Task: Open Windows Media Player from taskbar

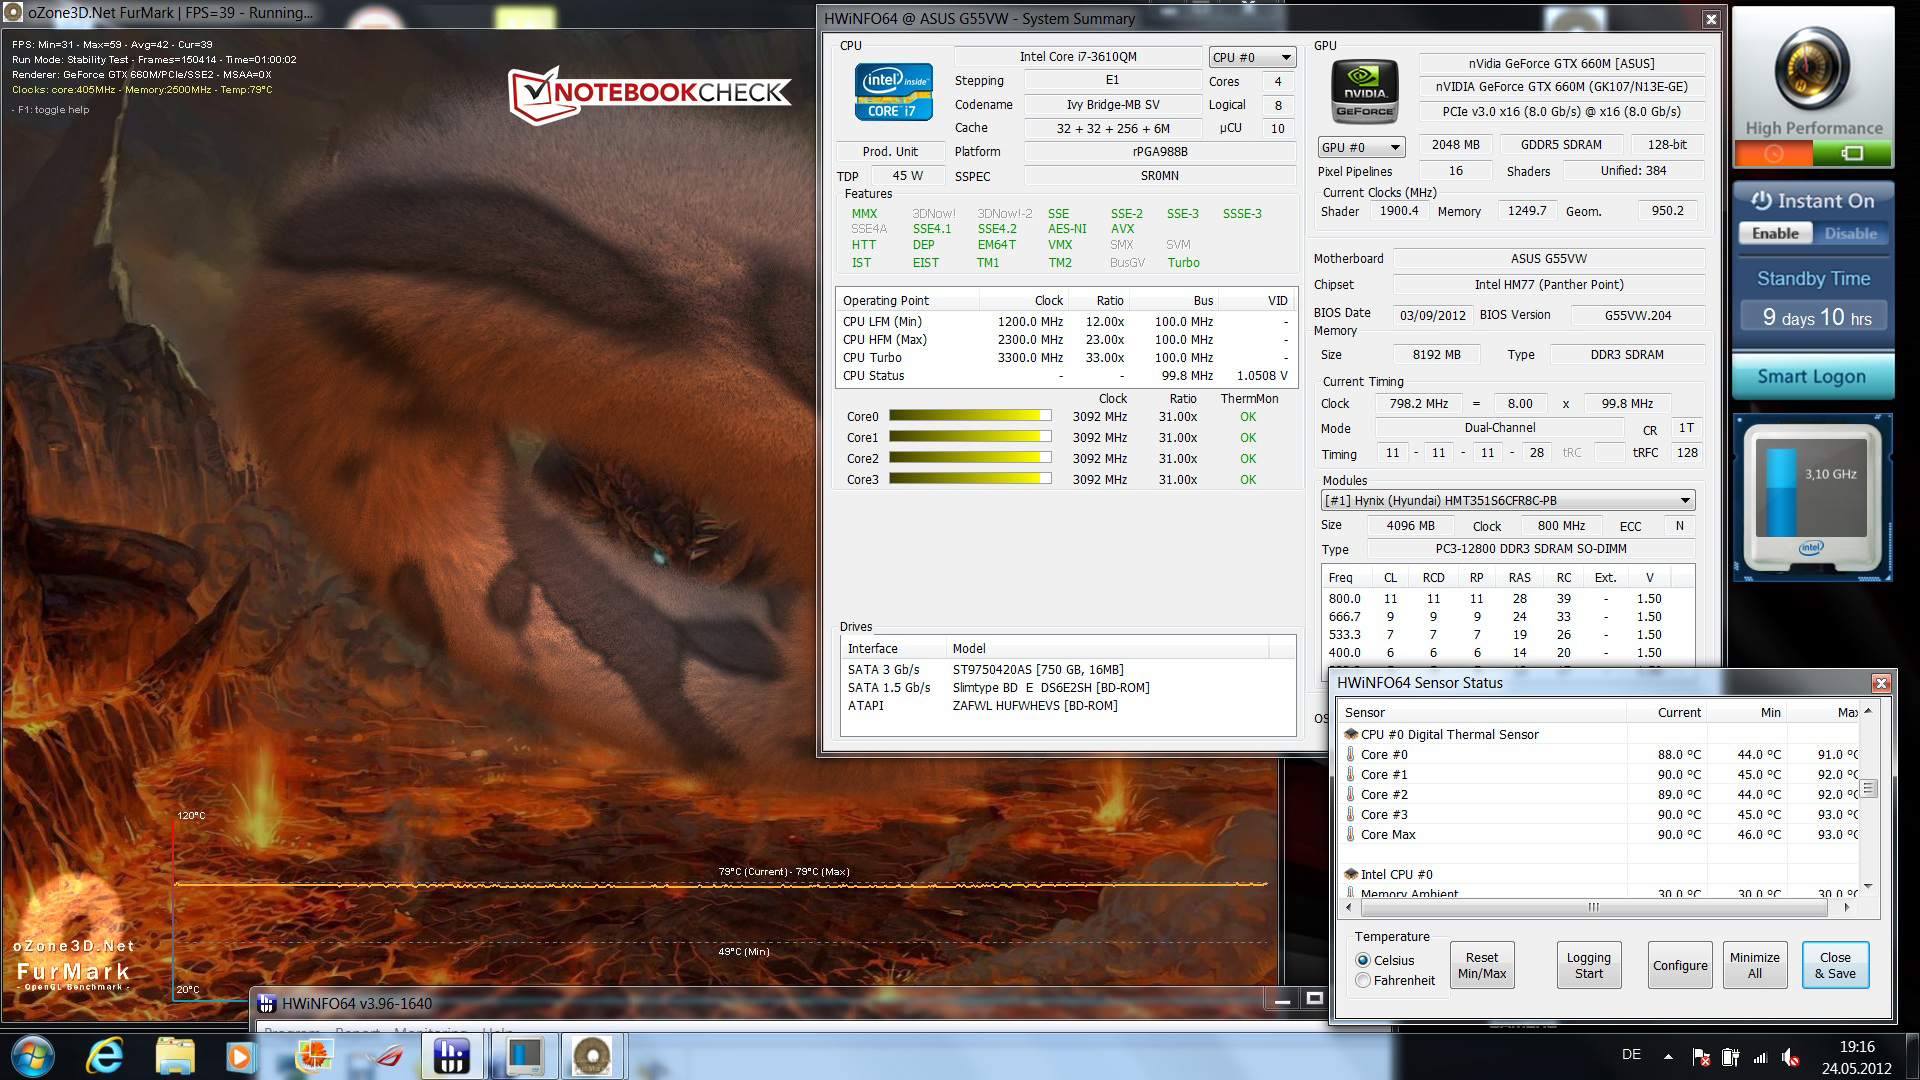Action: coord(241,1055)
